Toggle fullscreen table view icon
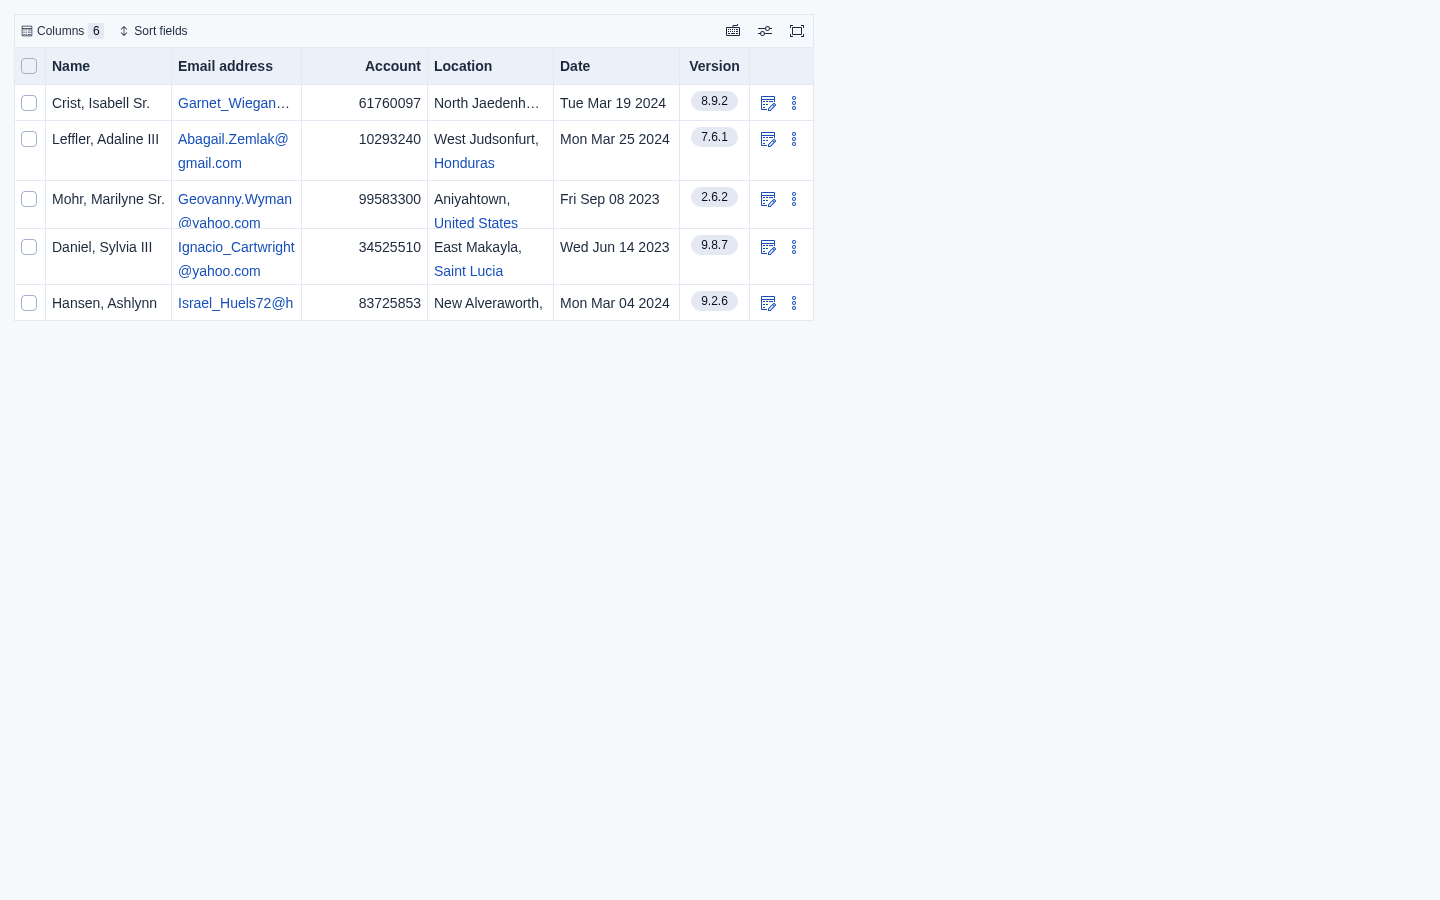Image resolution: width=1440 pixels, height=900 pixels. point(797,31)
